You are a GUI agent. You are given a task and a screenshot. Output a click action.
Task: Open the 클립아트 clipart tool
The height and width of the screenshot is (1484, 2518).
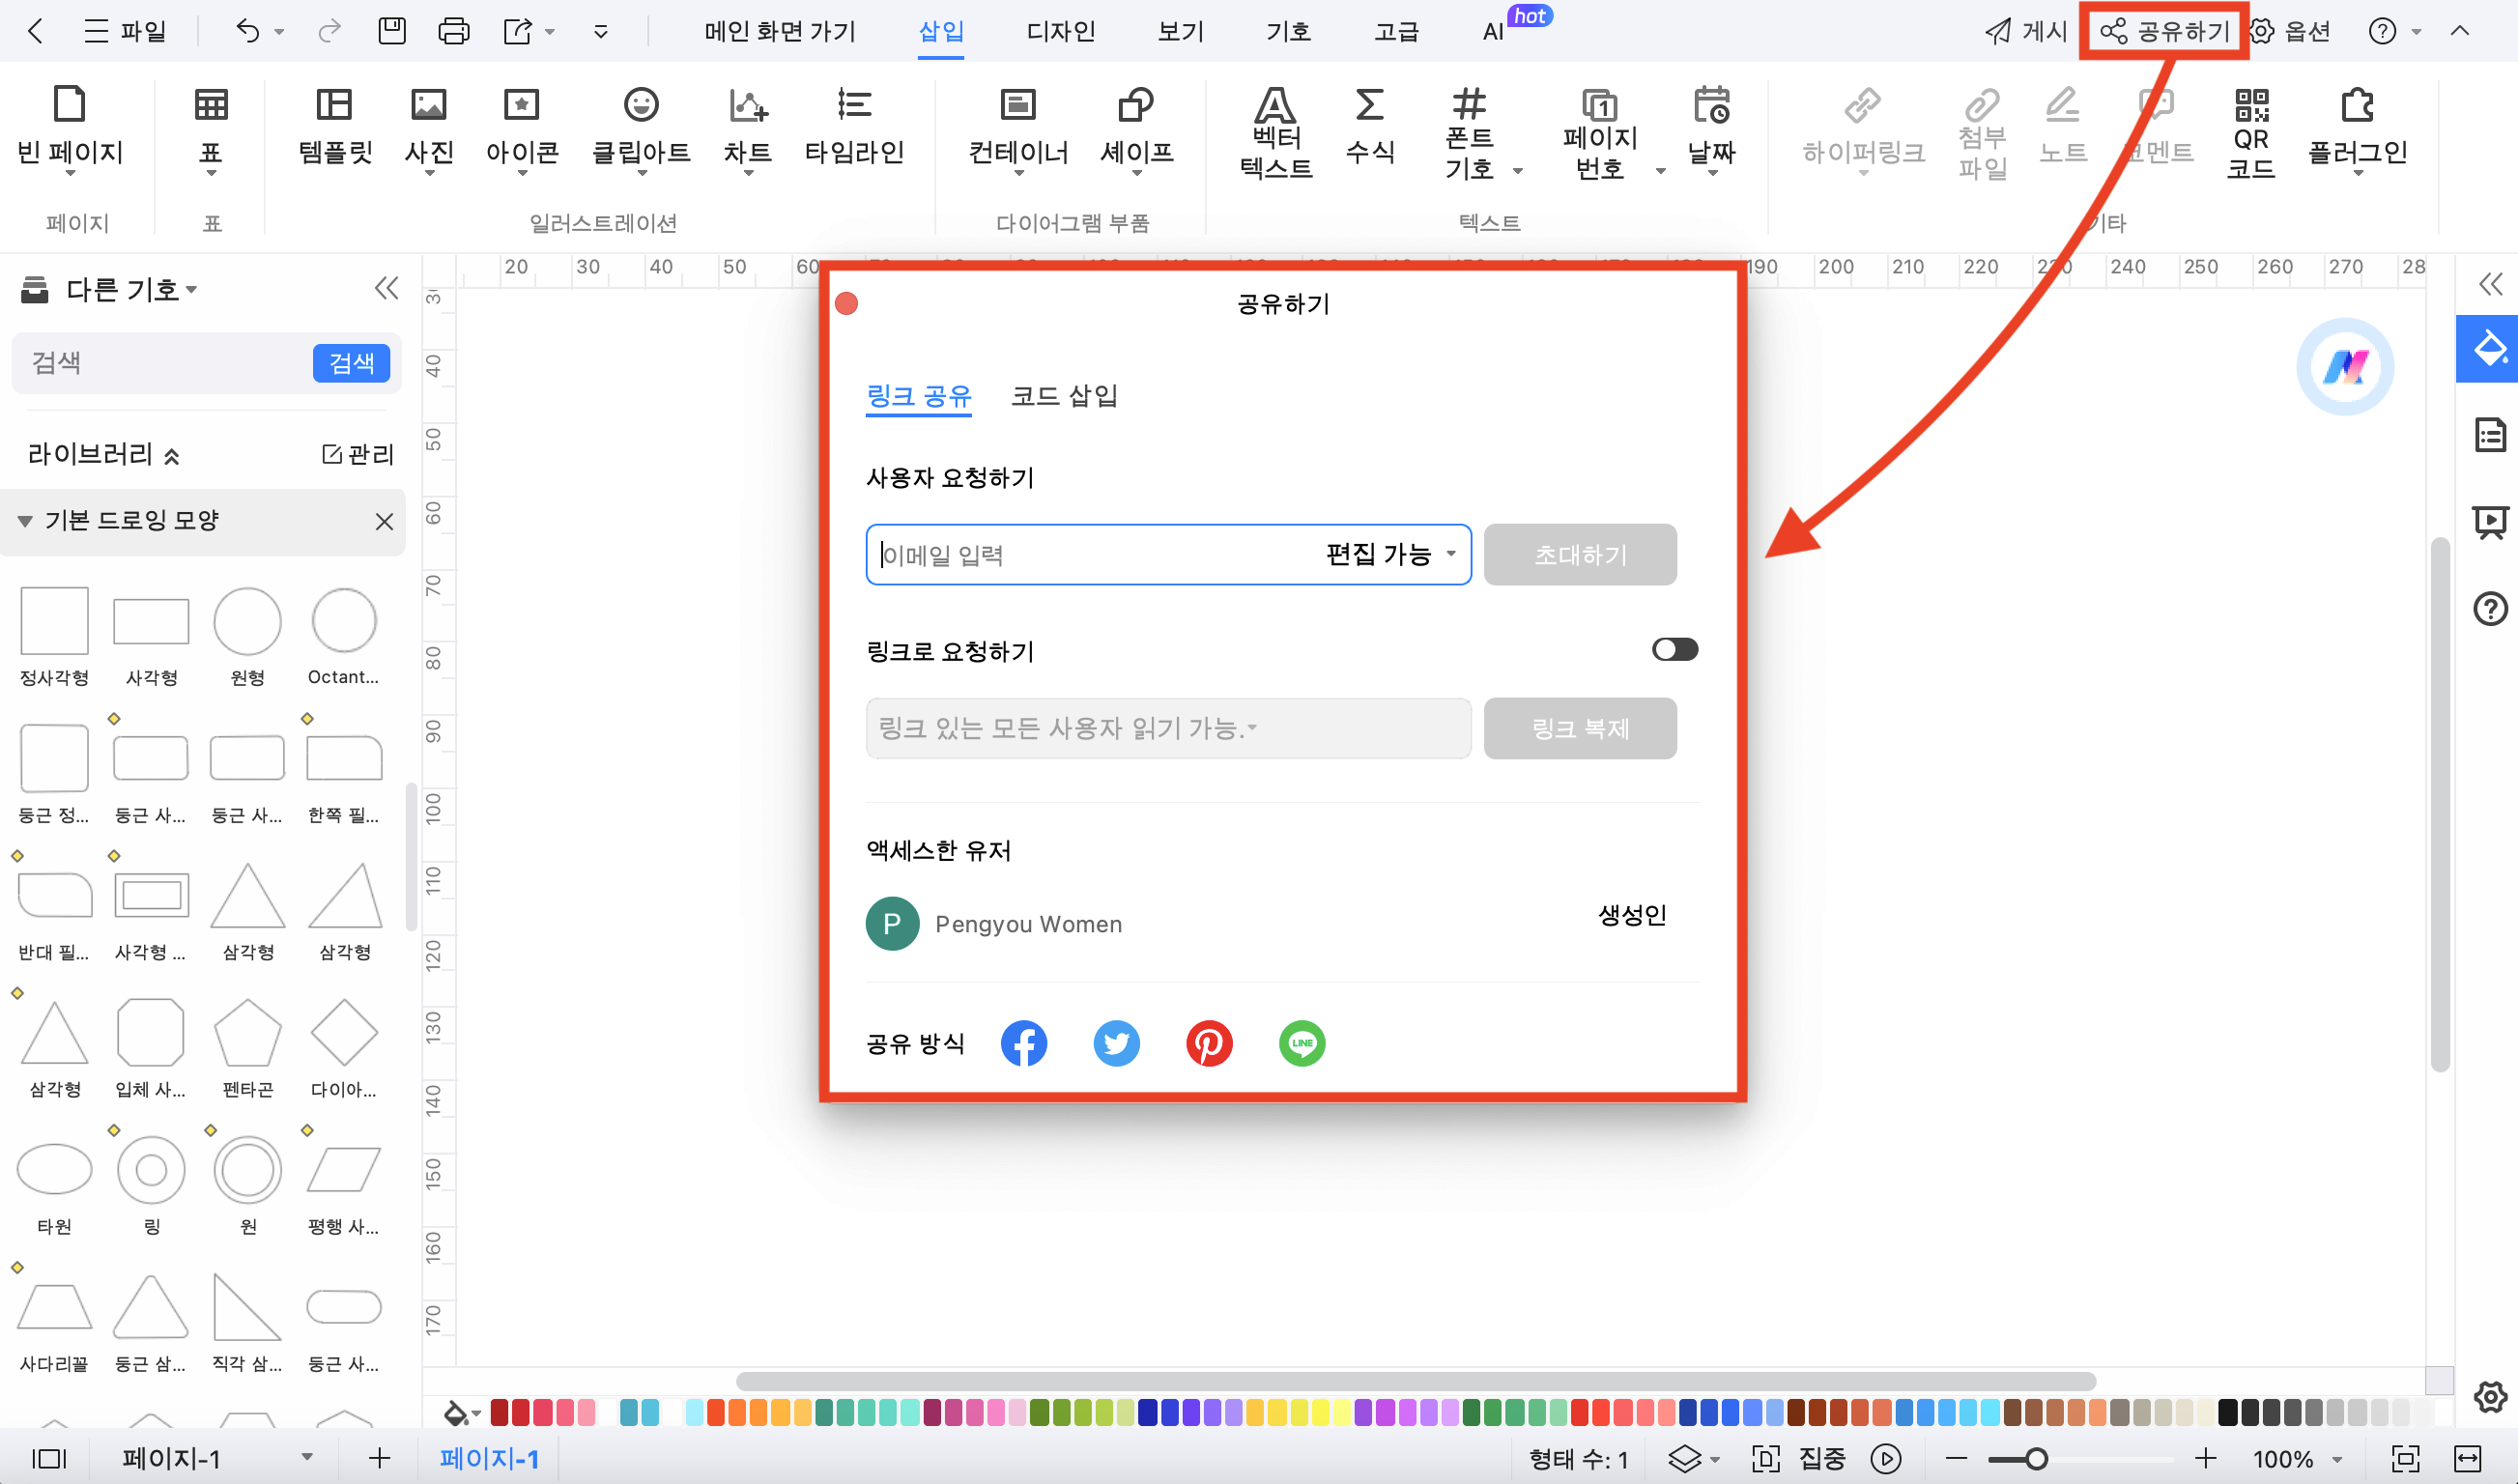click(x=641, y=130)
